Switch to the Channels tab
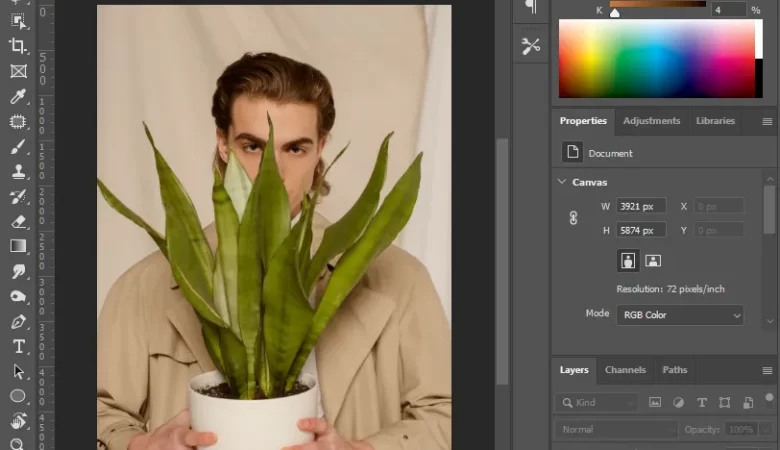 (x=625, y=370)
